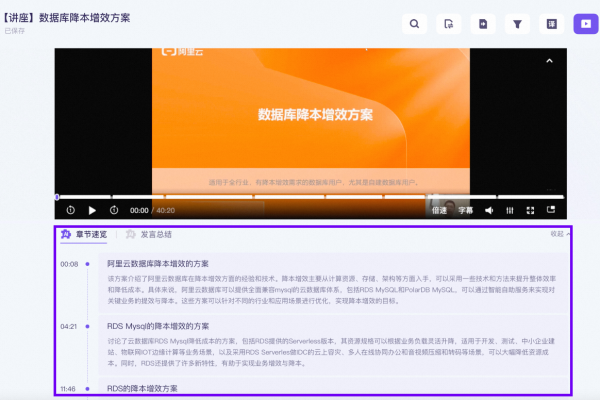Switch to the 发言总结 tab
The width and height of the screenshot is (600, 400).
click(x=149, y=234)
